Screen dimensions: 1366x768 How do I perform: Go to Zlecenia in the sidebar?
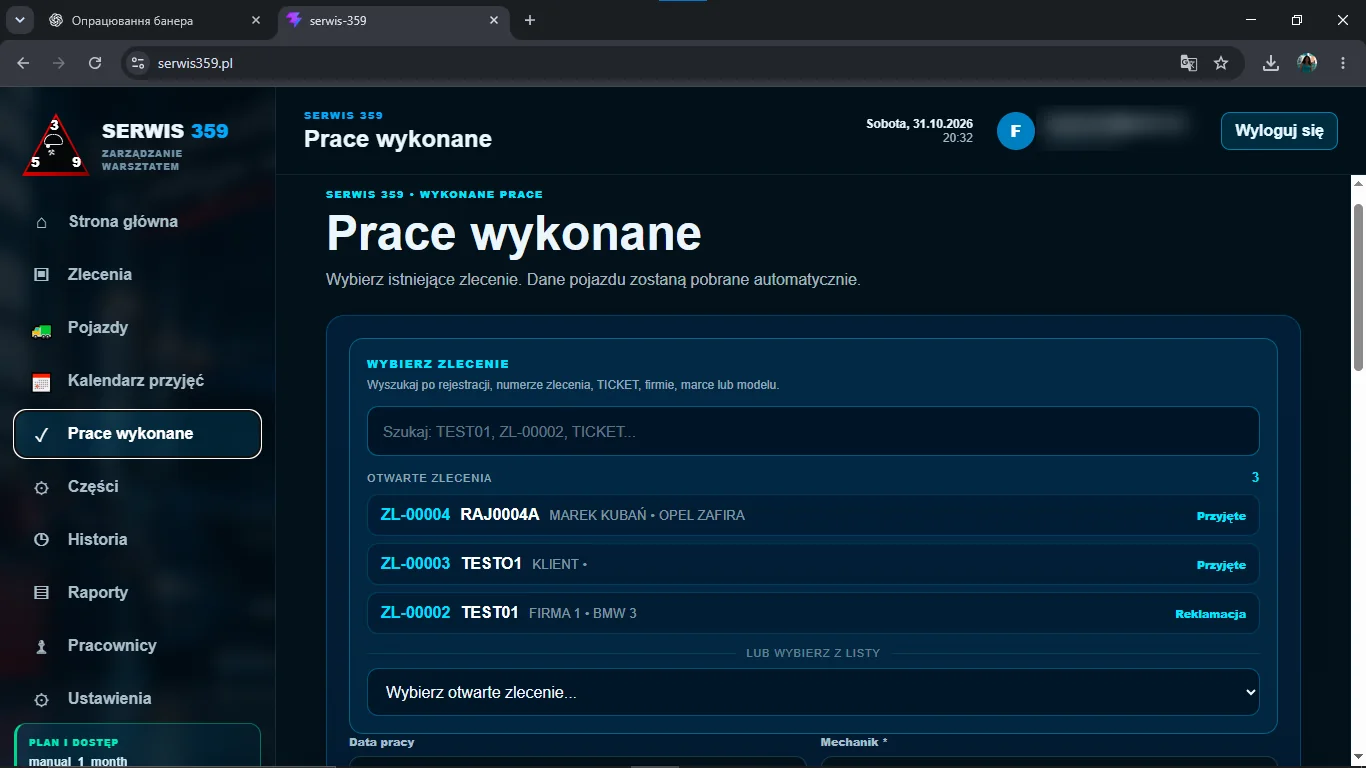click(137, 275)
